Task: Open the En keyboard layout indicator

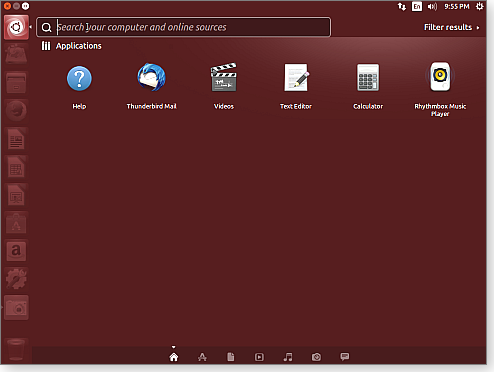Action: 417,7
